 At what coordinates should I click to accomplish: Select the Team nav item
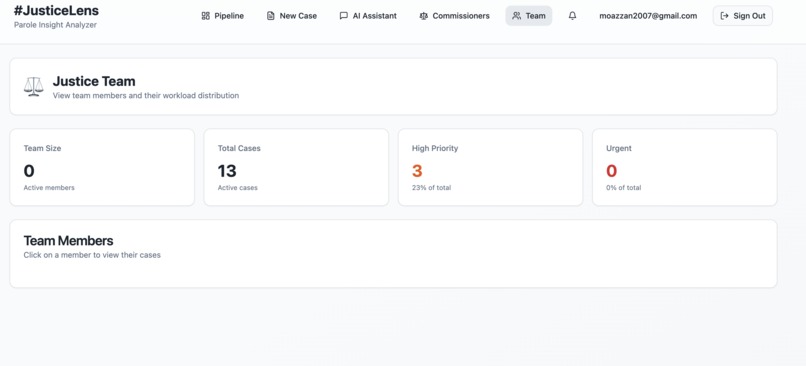[x=528, y=16]
